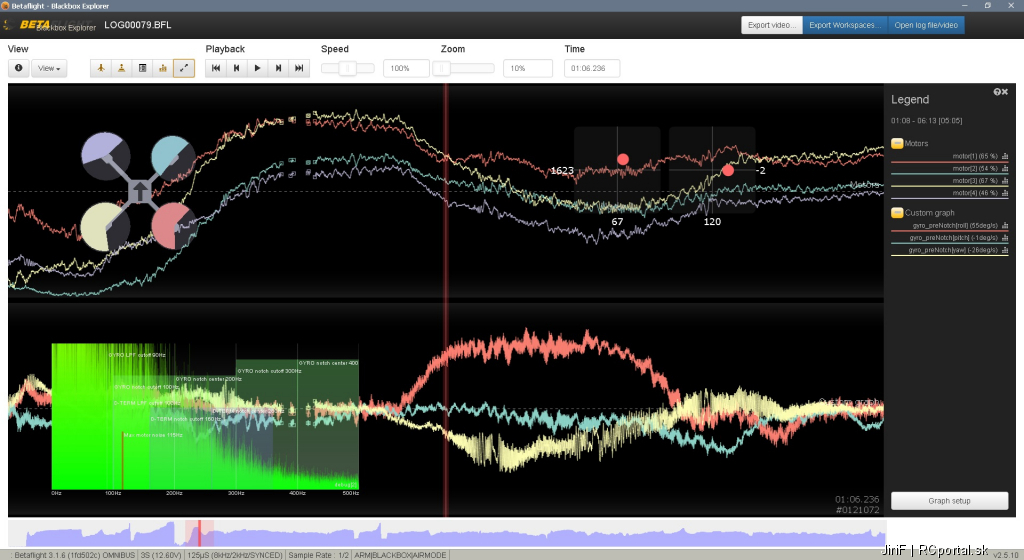Show analyser for gyro_preNotch[yaw]

pos(1005,250)
